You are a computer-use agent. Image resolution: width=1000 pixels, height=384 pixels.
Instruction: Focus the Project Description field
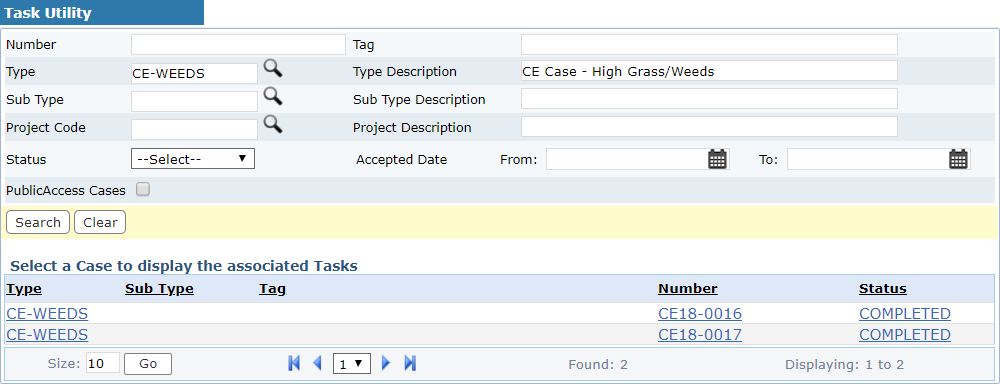click(x=709, y=127)
